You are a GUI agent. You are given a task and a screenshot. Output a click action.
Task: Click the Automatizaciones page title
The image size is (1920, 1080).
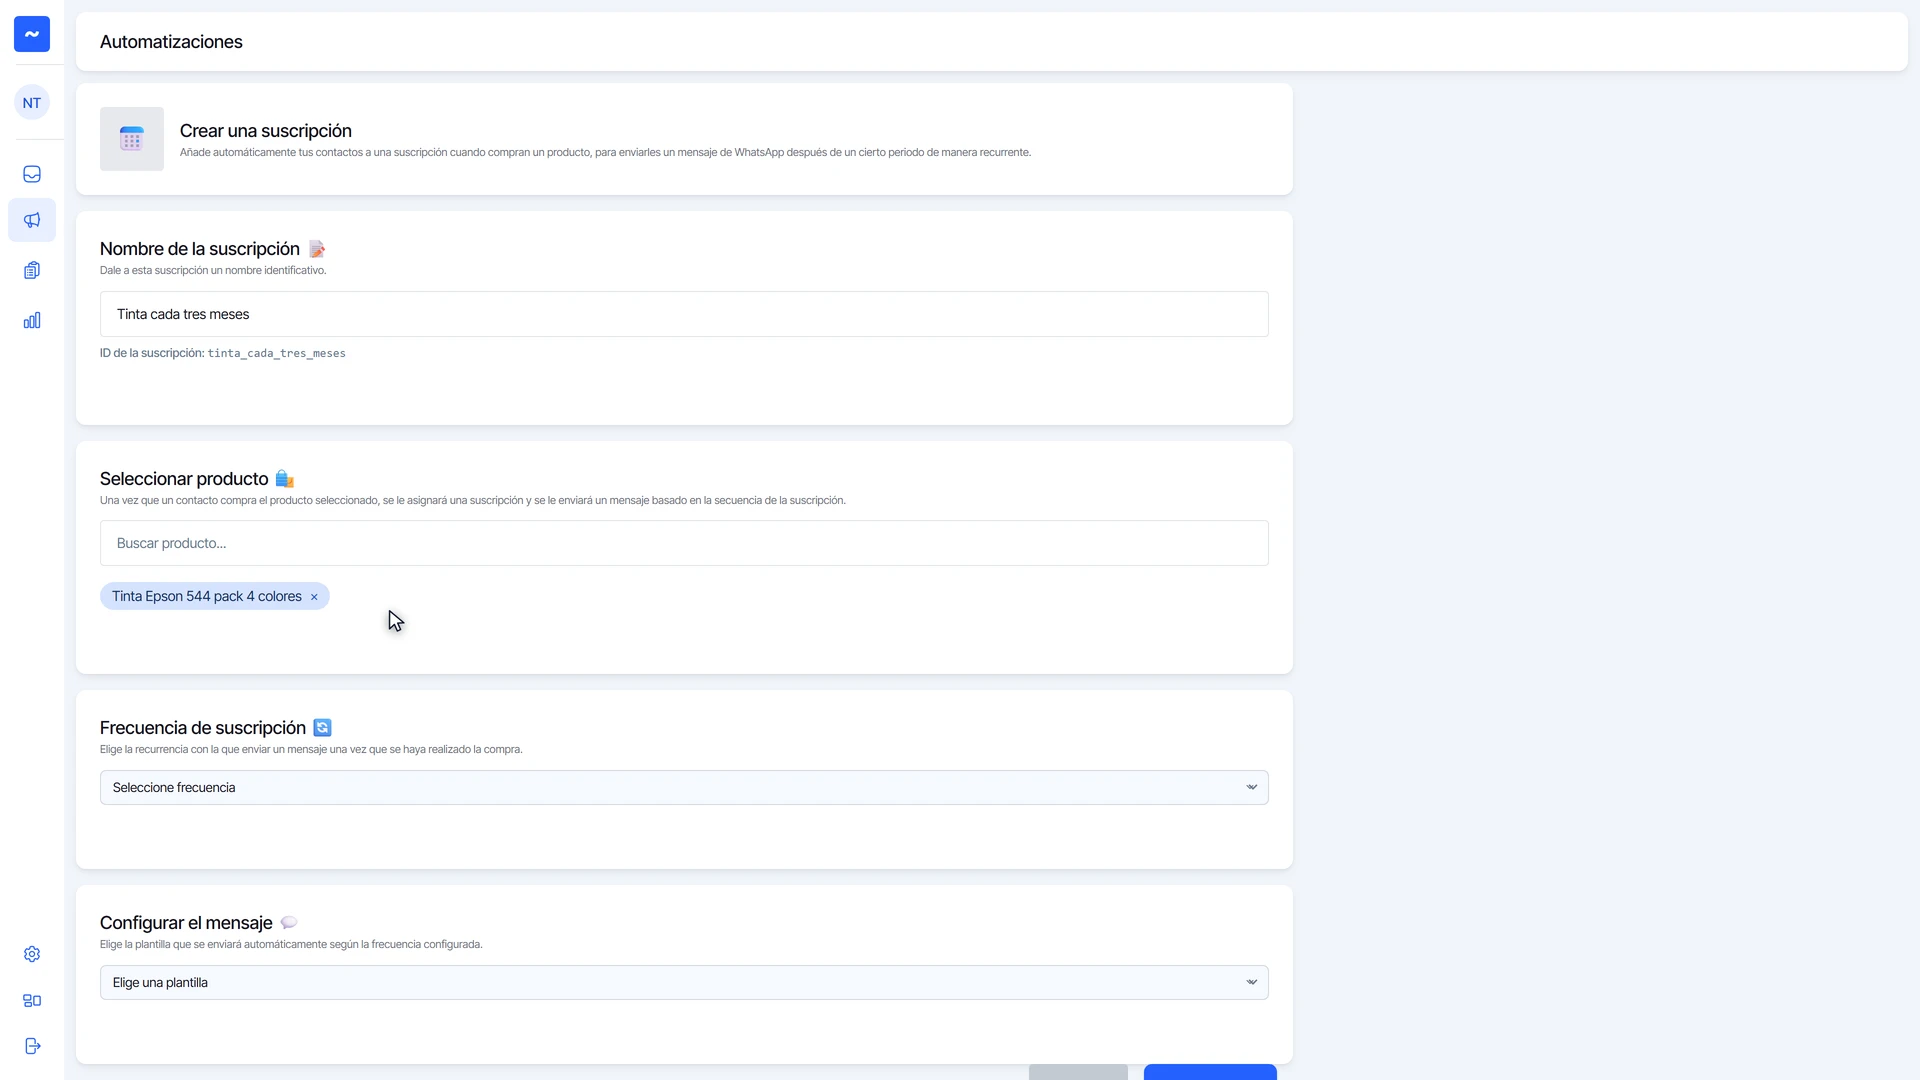171,42
